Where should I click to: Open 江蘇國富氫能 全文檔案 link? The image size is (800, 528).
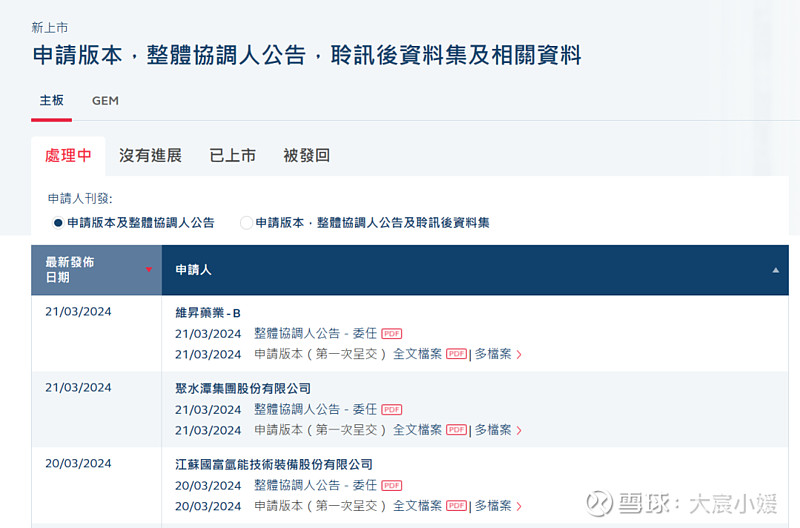(417, 506)
